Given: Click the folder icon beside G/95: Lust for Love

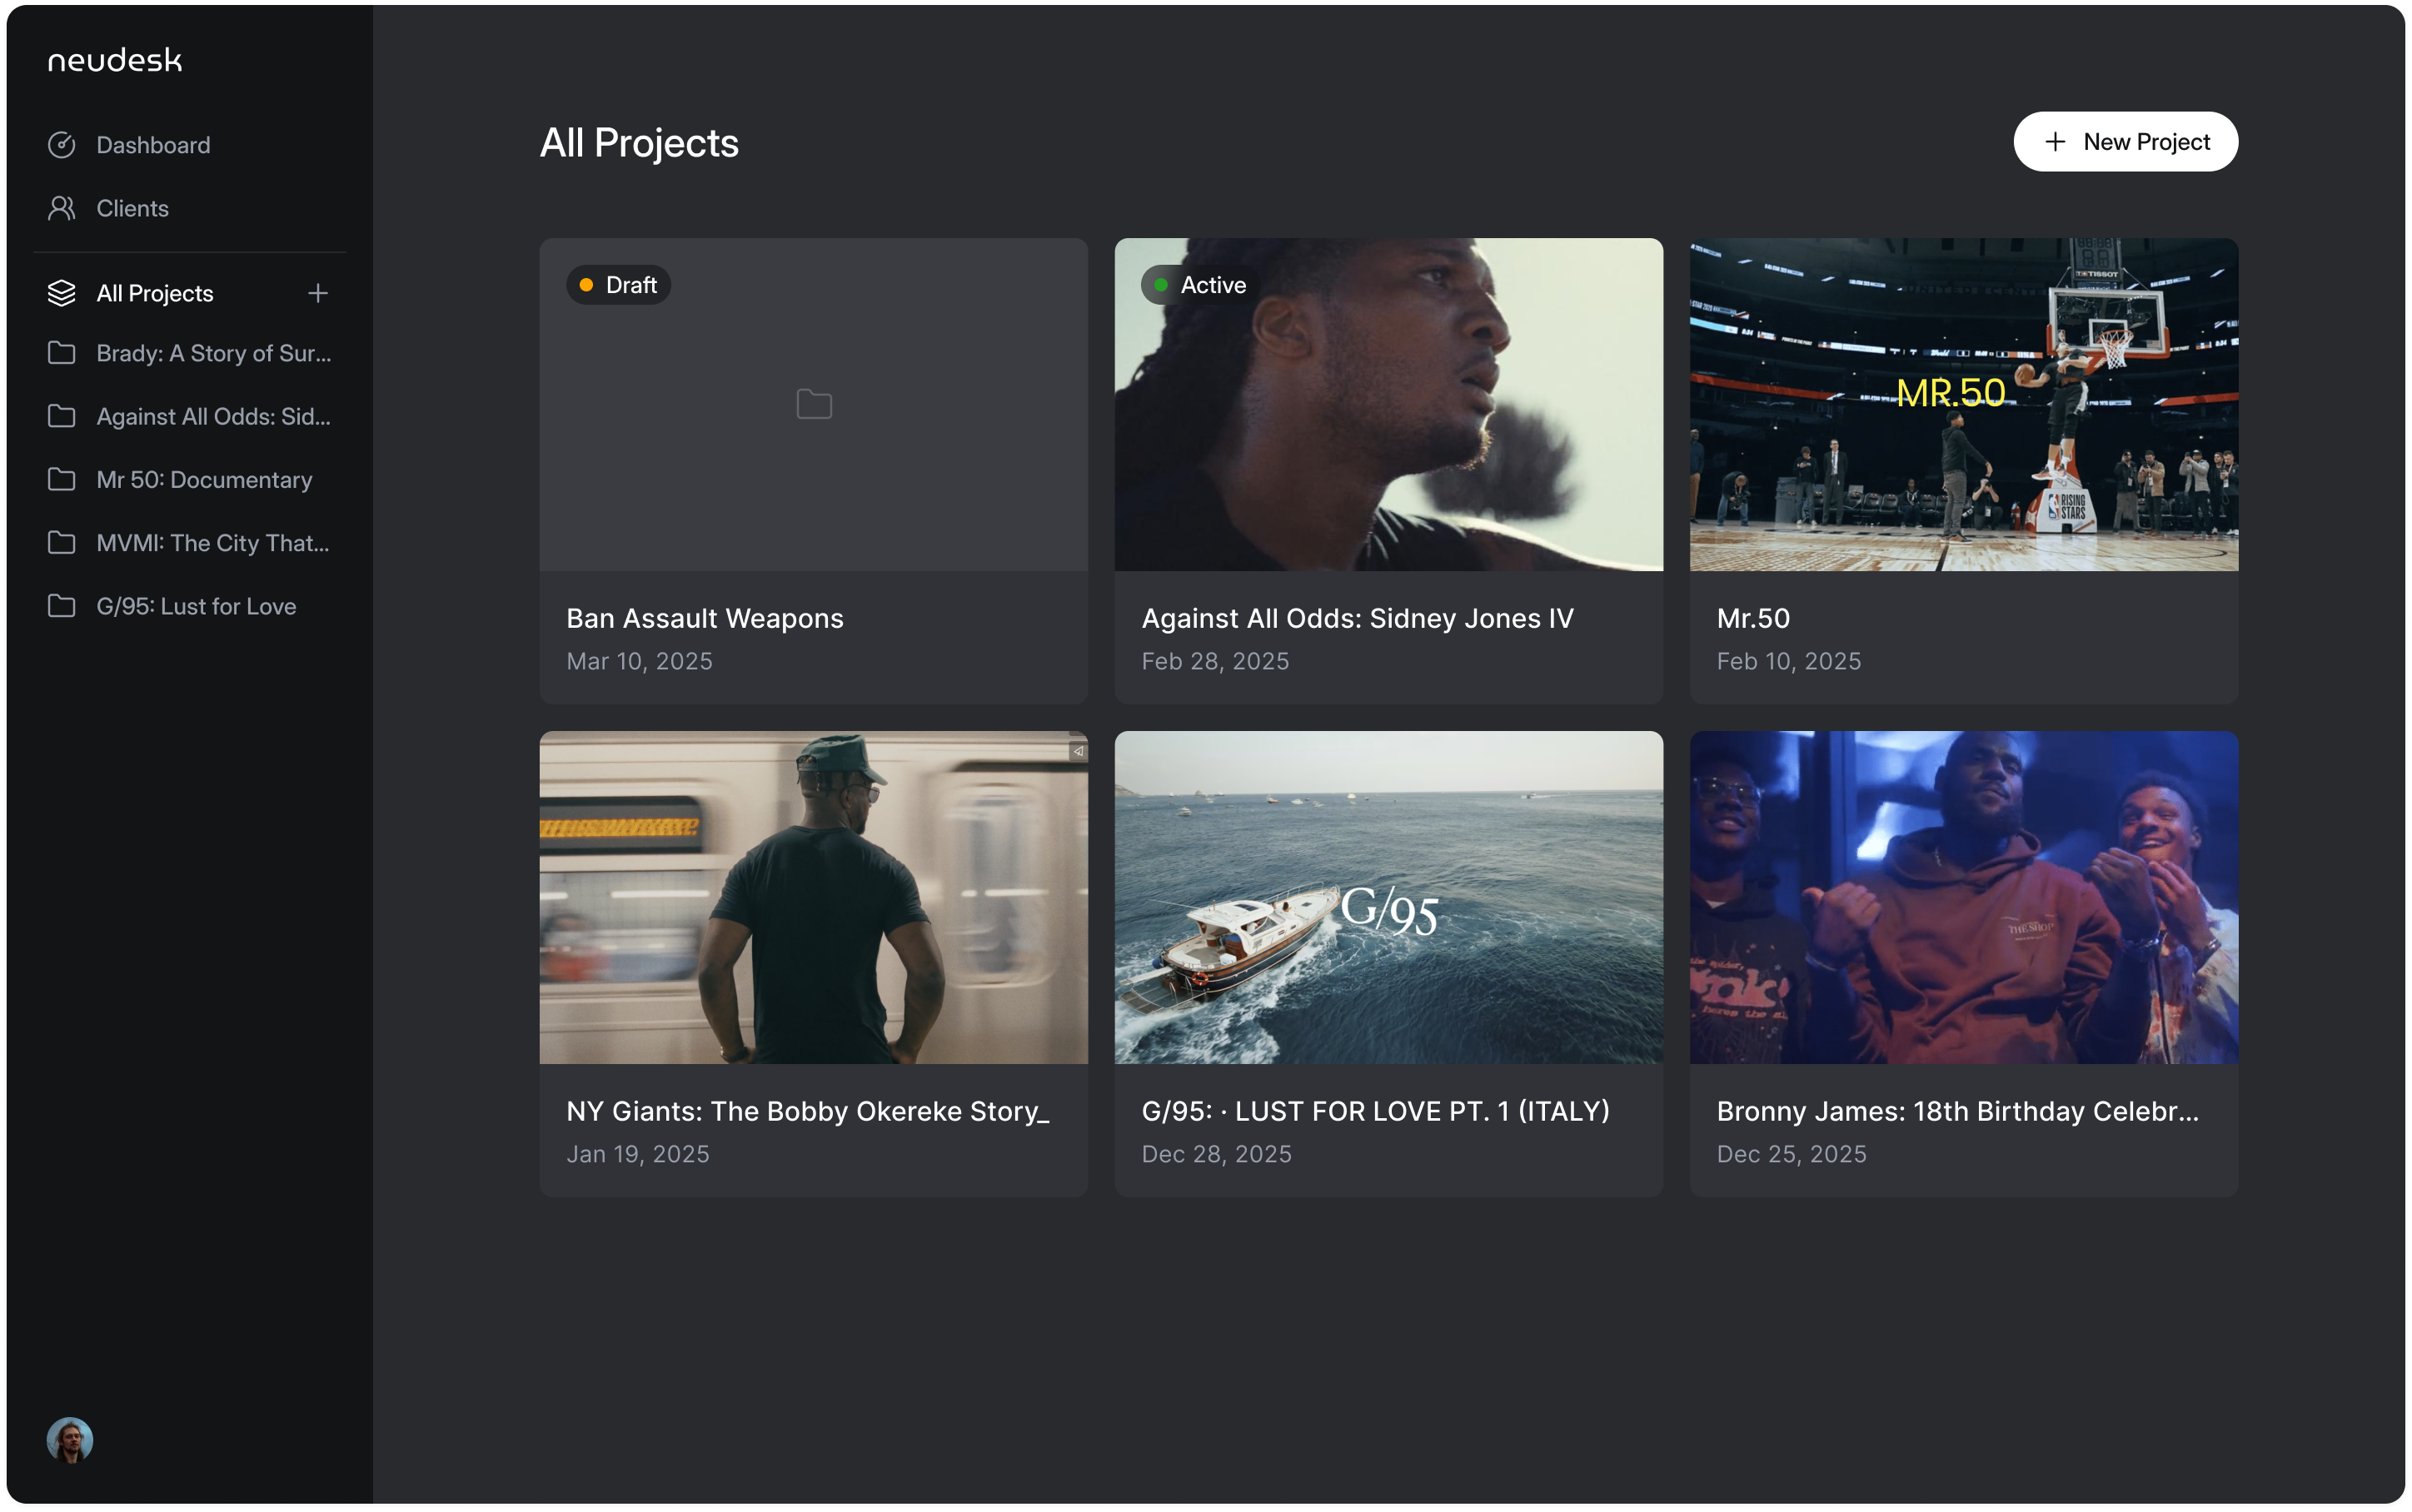Looking at the screenshot, I should click(x=62, y=605).
